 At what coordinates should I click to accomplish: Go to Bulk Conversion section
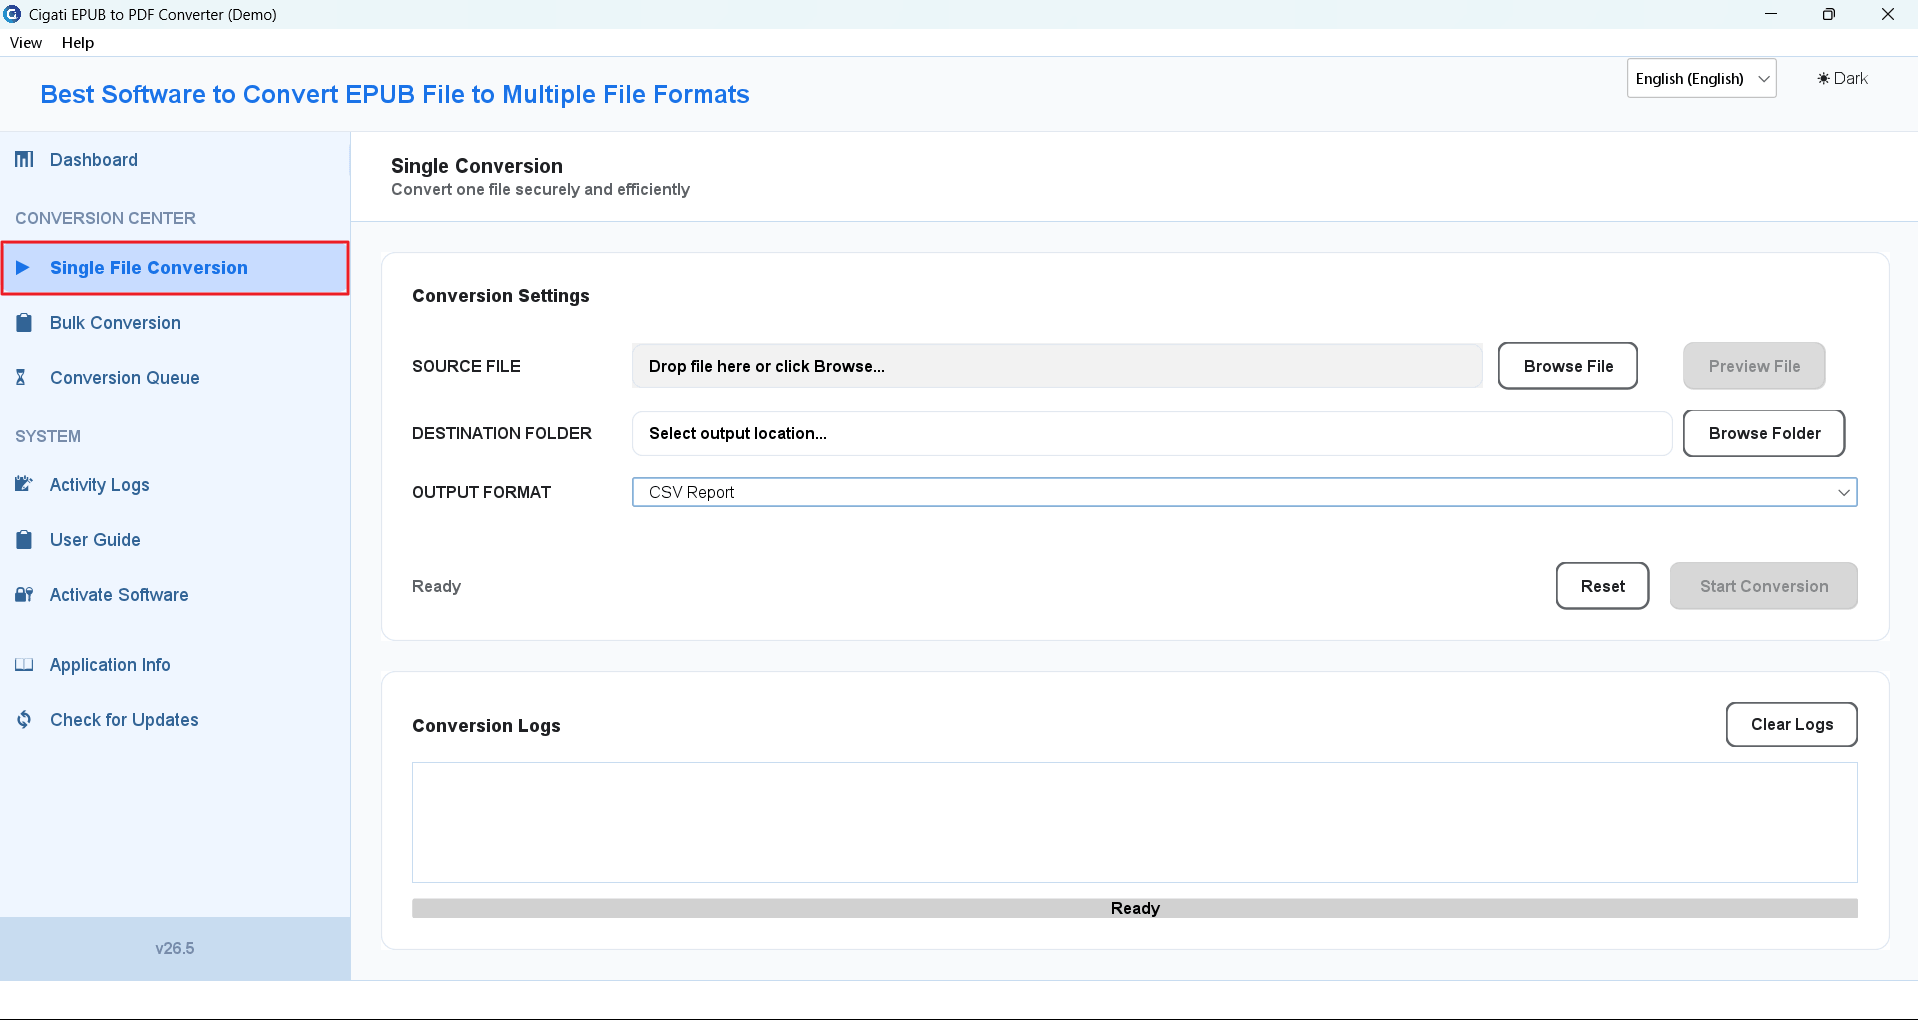tap(175, 323)
